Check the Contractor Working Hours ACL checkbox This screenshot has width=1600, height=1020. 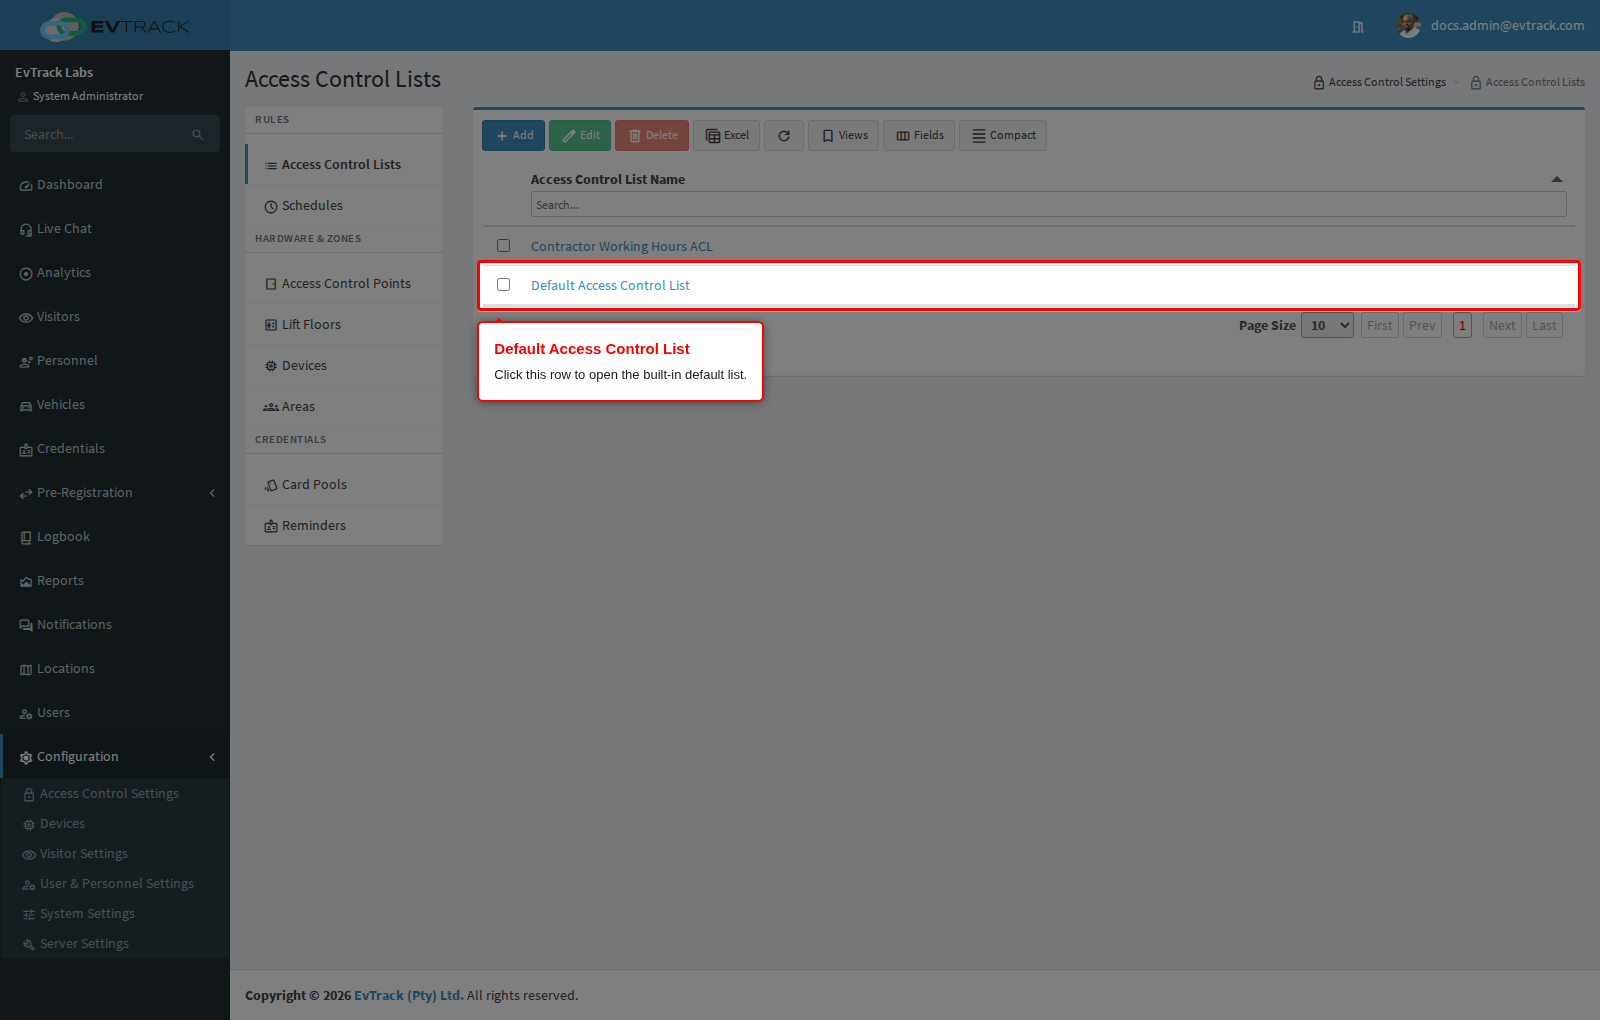(x=504, y=246)
